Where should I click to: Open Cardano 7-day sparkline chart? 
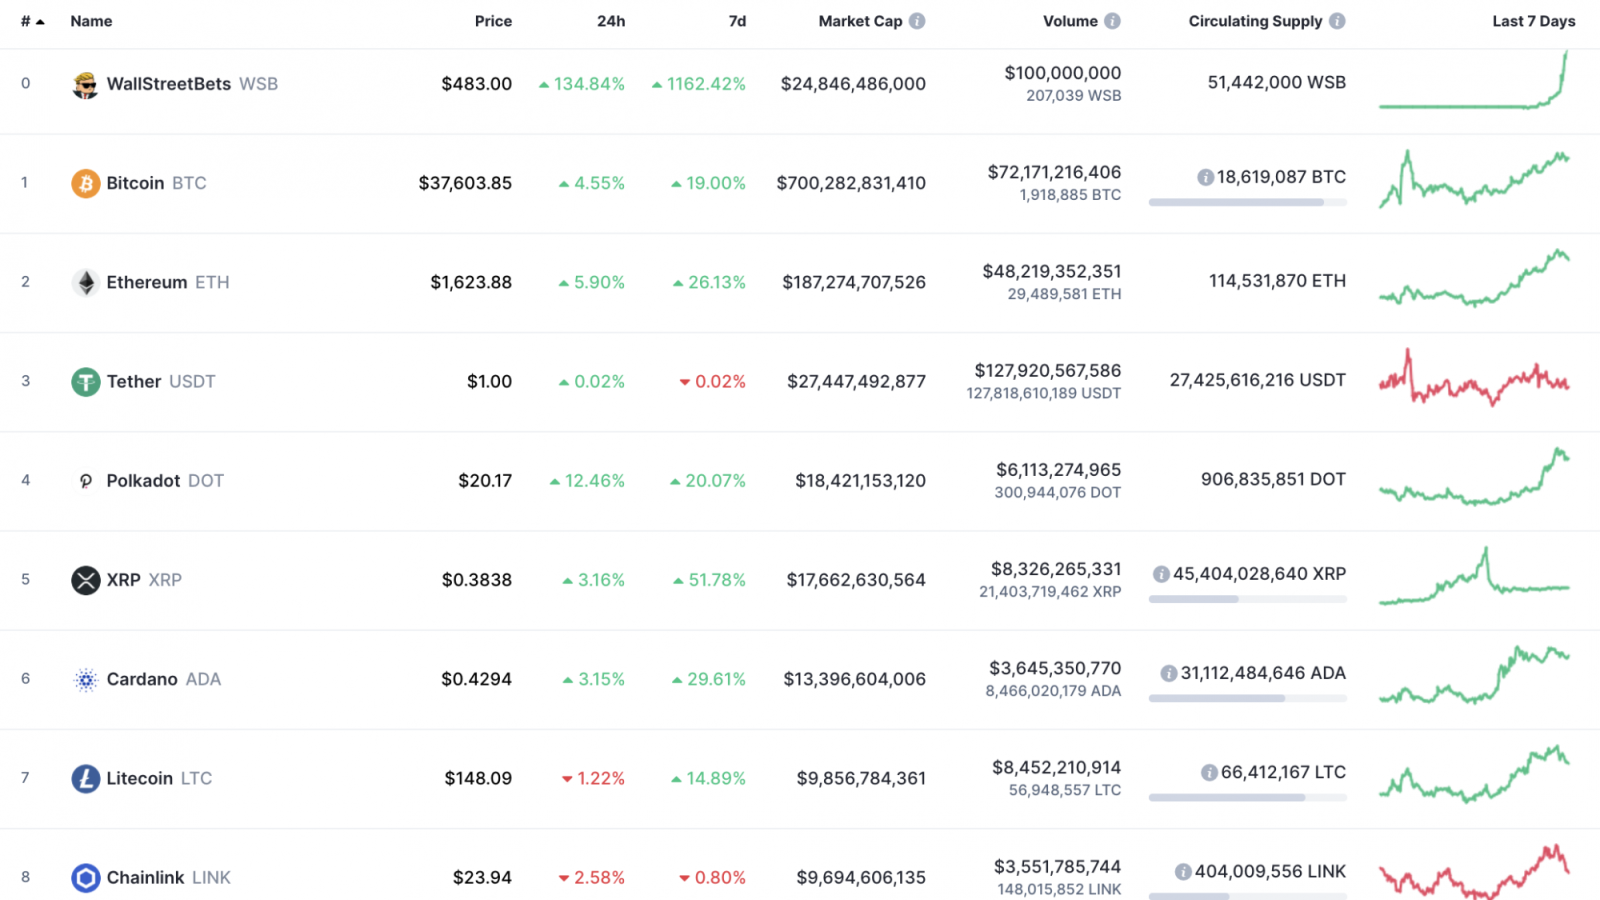pos(1474,674)
